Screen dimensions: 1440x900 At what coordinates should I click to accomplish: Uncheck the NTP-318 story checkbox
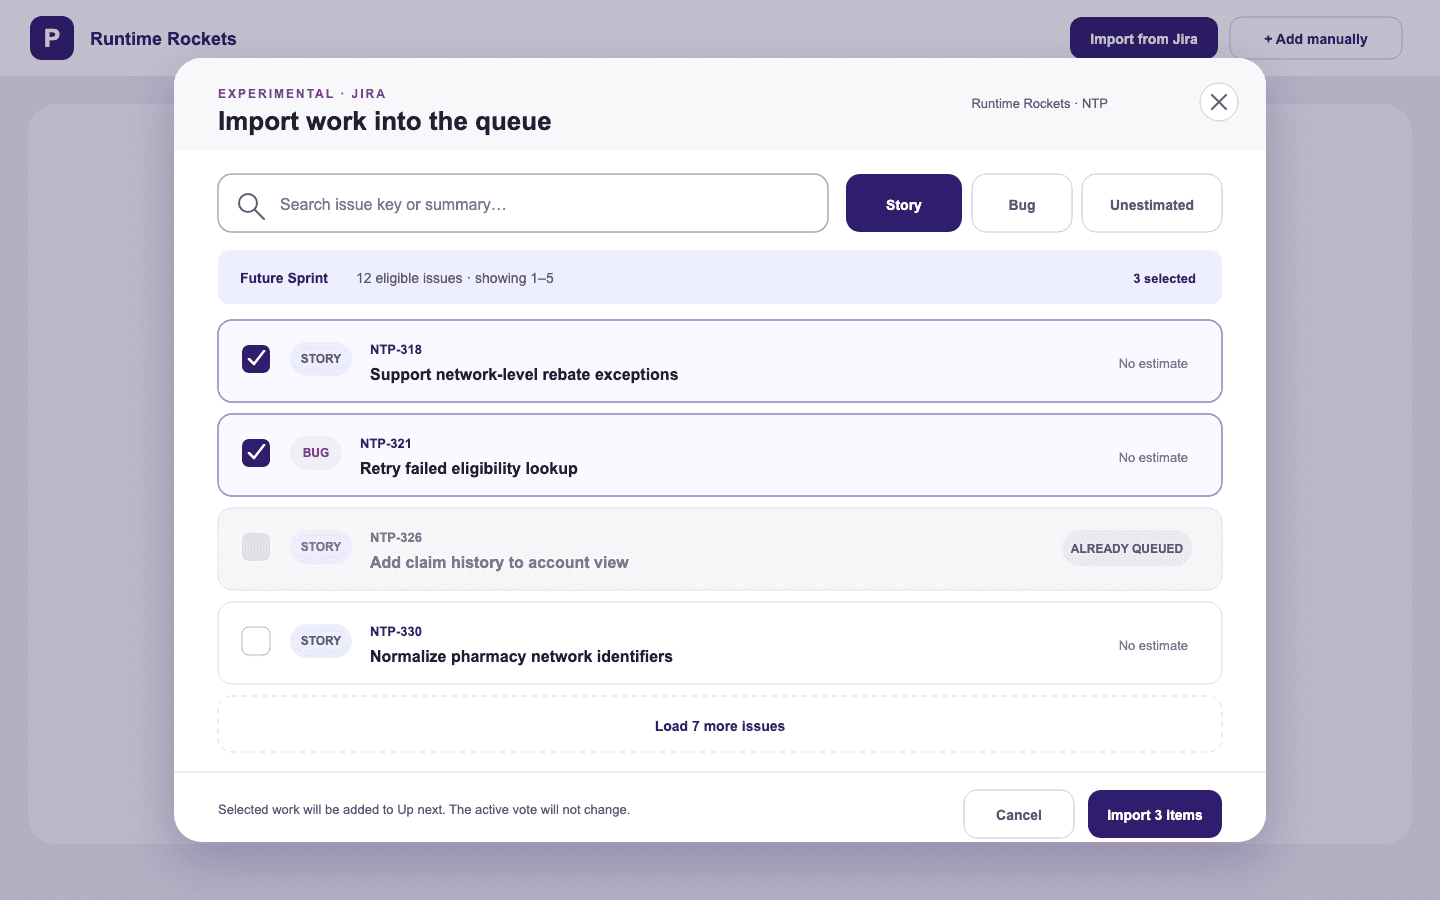[256, 359]
